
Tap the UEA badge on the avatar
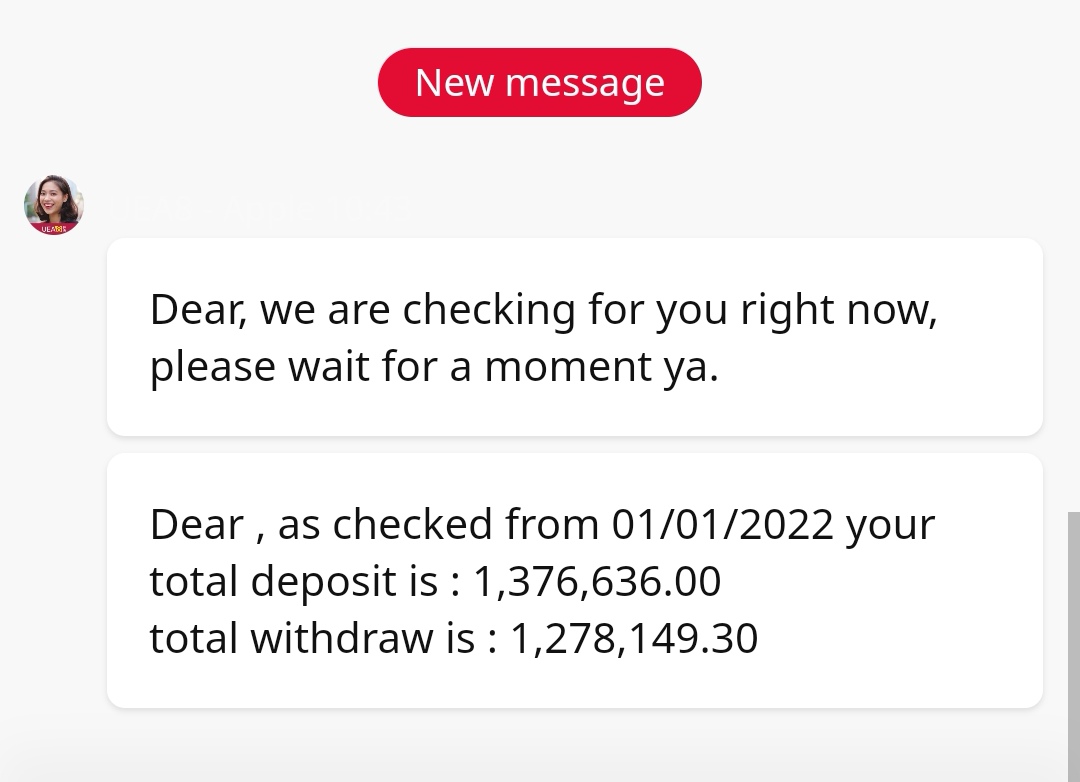click(54, 229)
